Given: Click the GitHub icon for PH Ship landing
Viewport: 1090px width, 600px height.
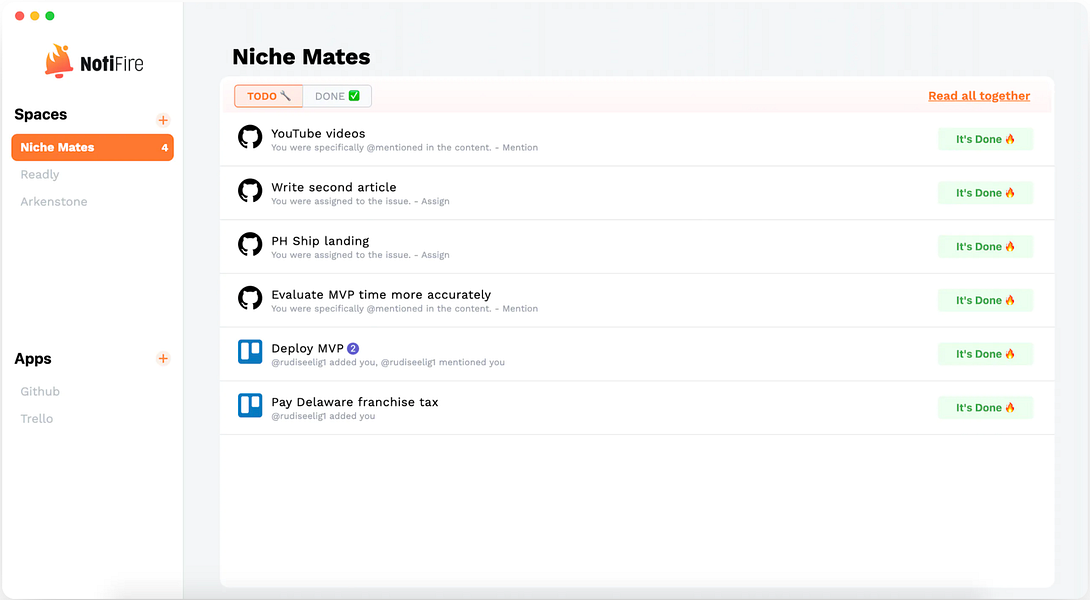Looking at the screenshot, I should 249,245.
